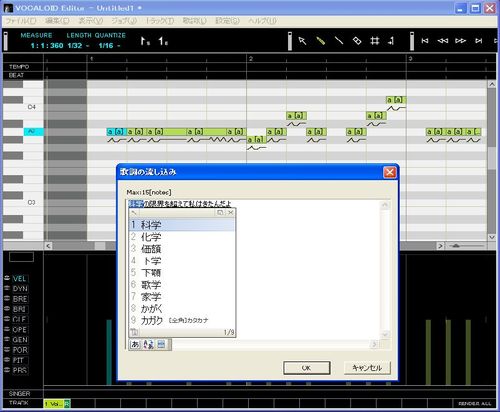Select the GEN control parameter
Viewport: 500px width, 412px height.
point(20,340)
